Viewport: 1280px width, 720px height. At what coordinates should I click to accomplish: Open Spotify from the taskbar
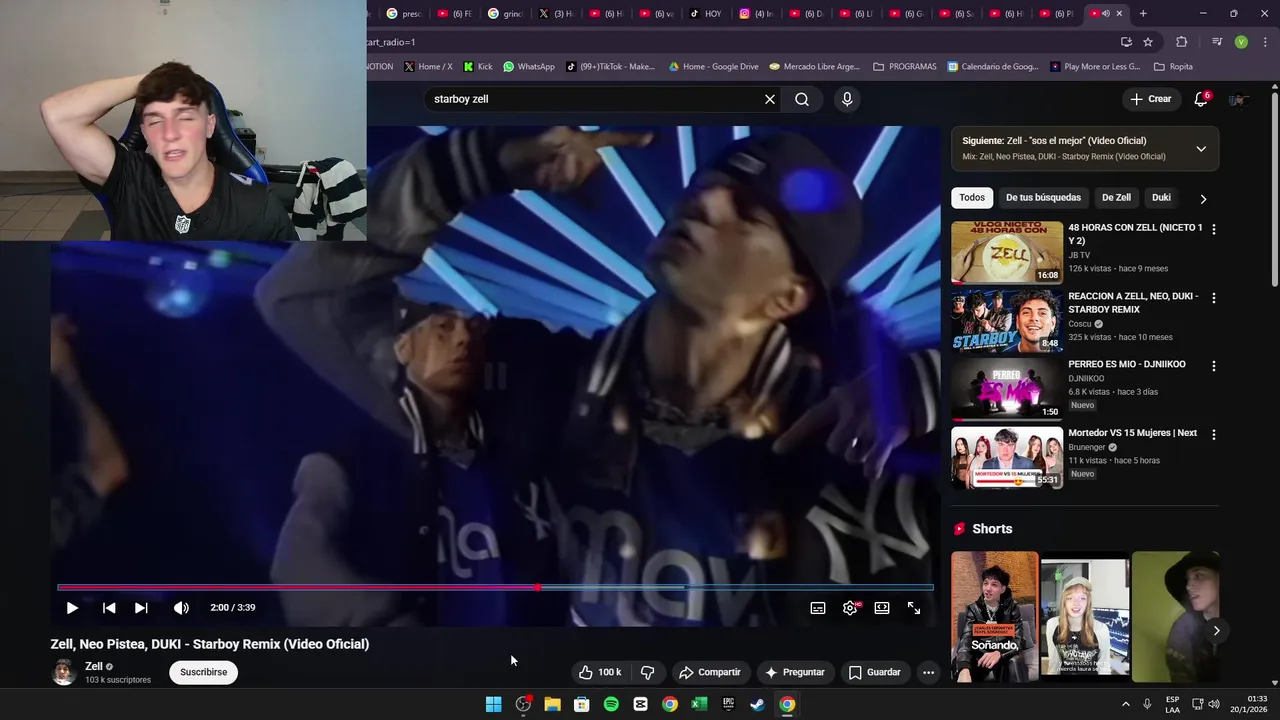(x=611, y=704)
